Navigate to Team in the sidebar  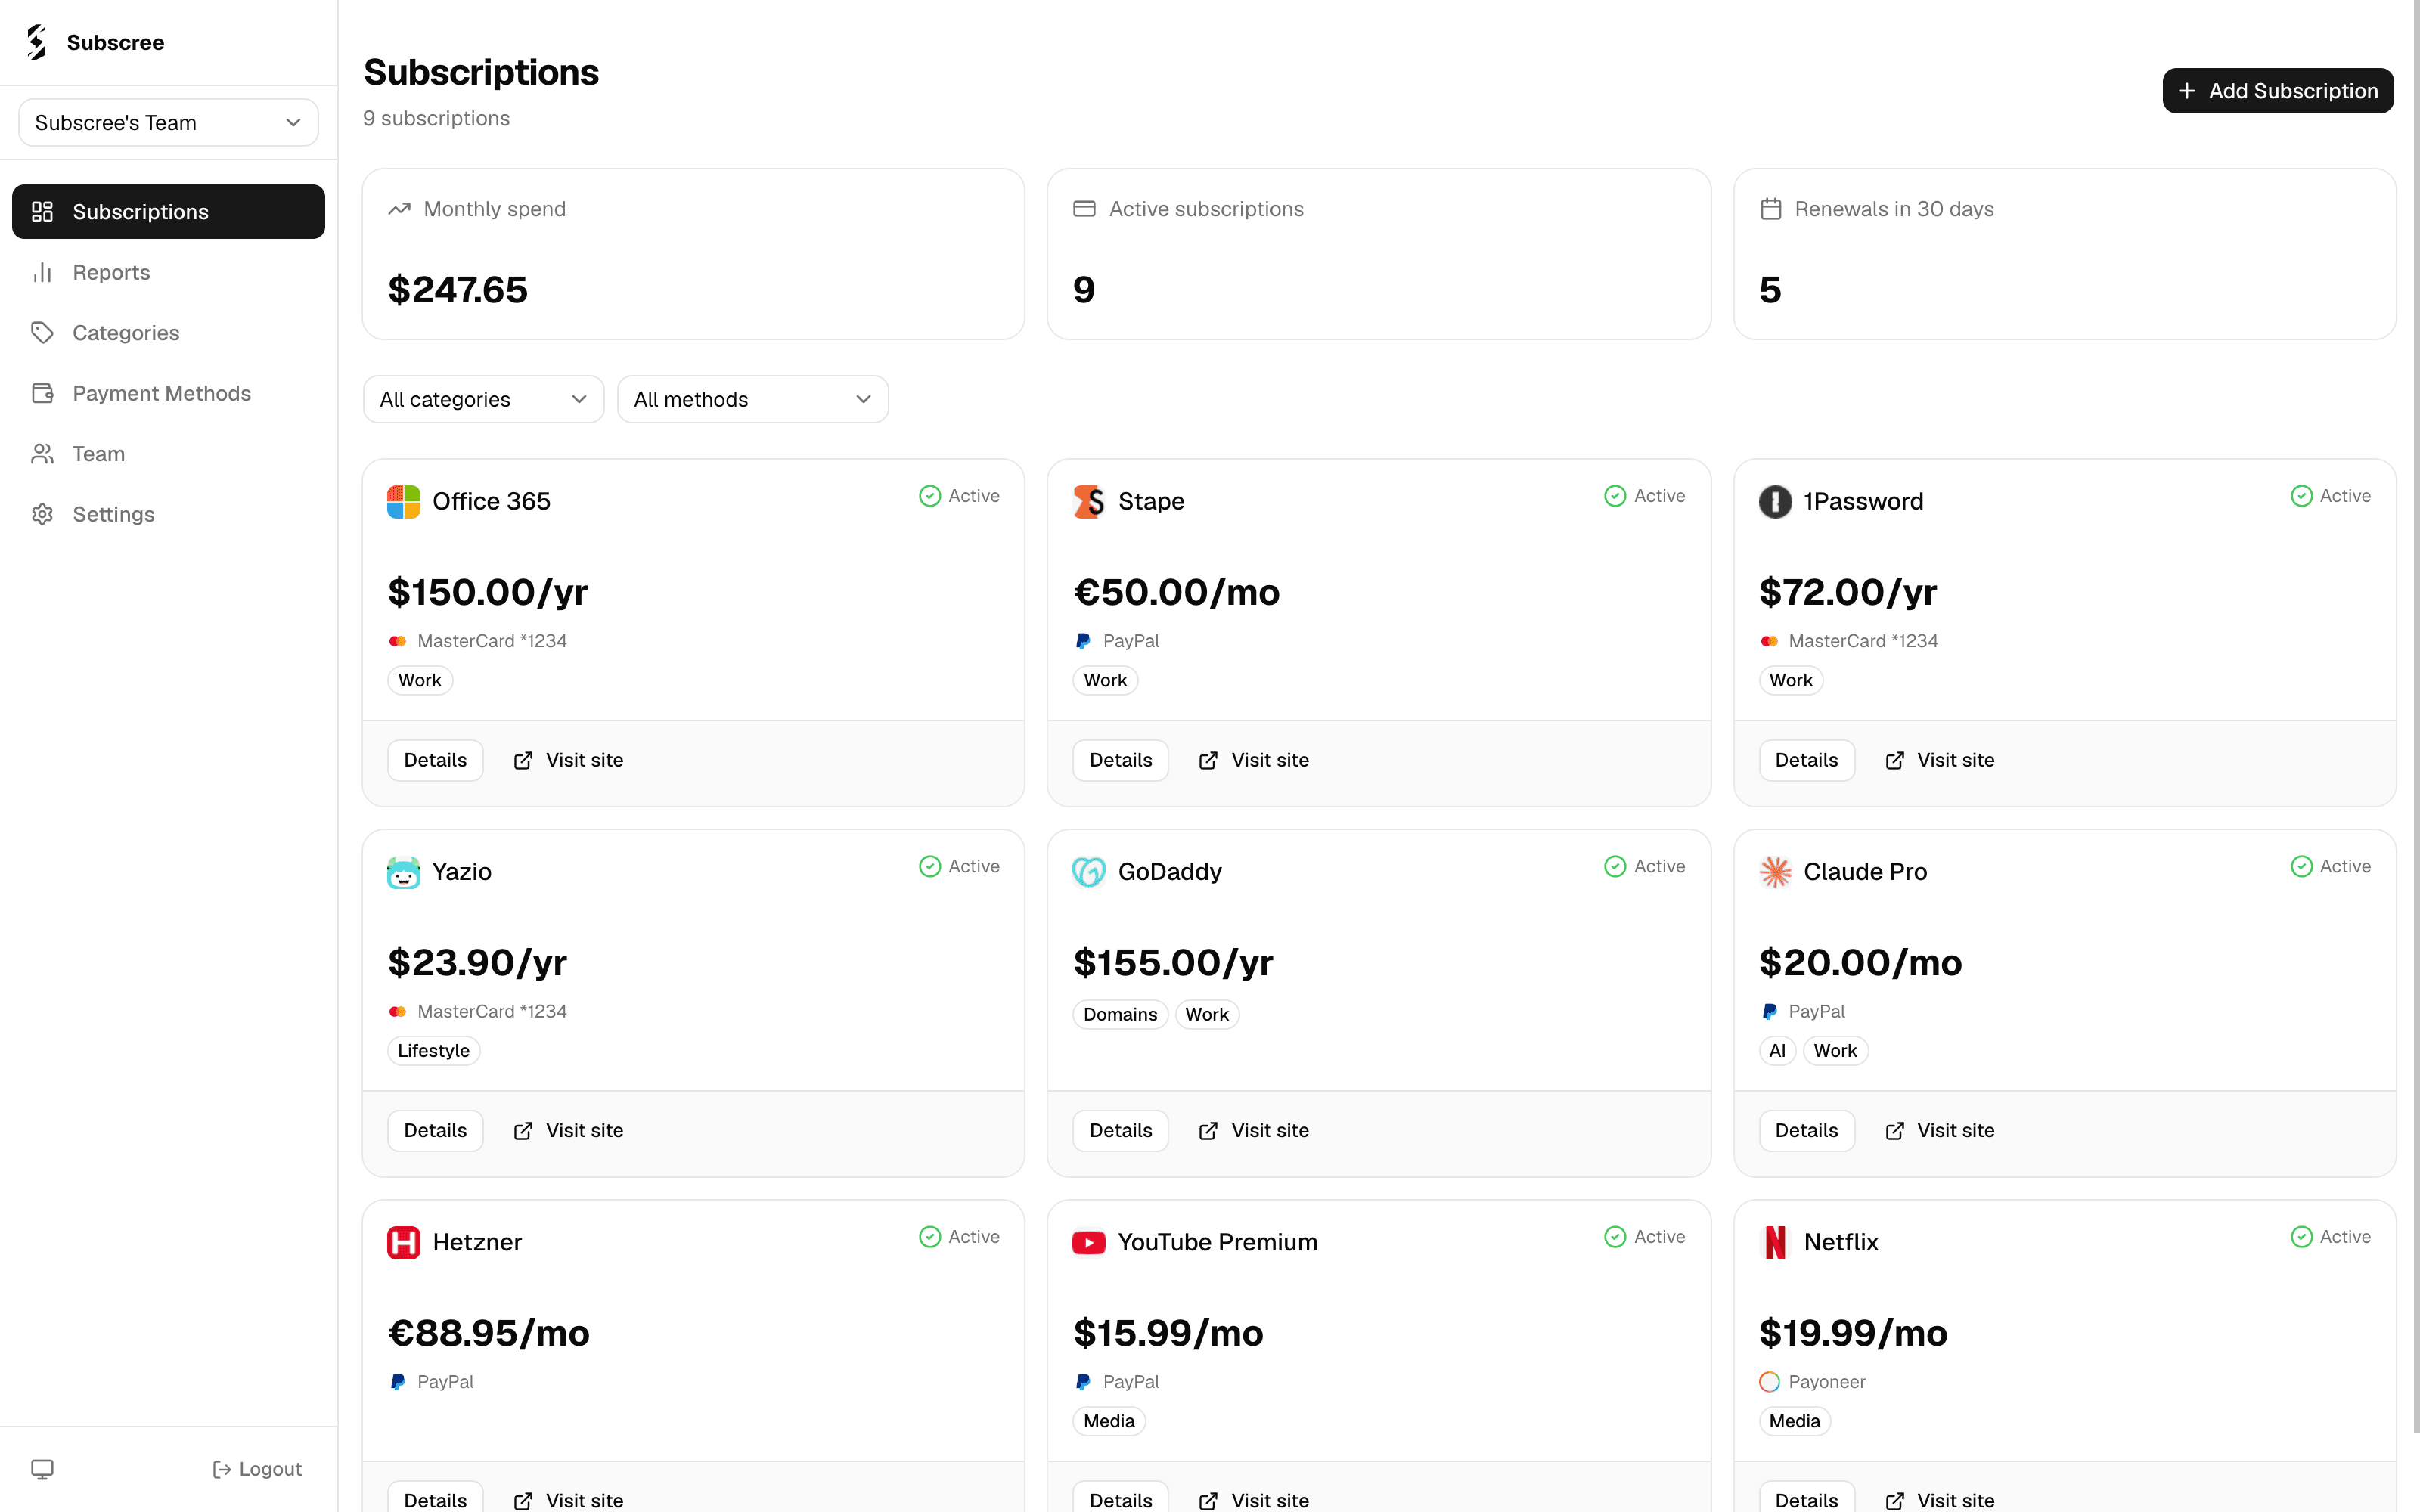[168, 453]
